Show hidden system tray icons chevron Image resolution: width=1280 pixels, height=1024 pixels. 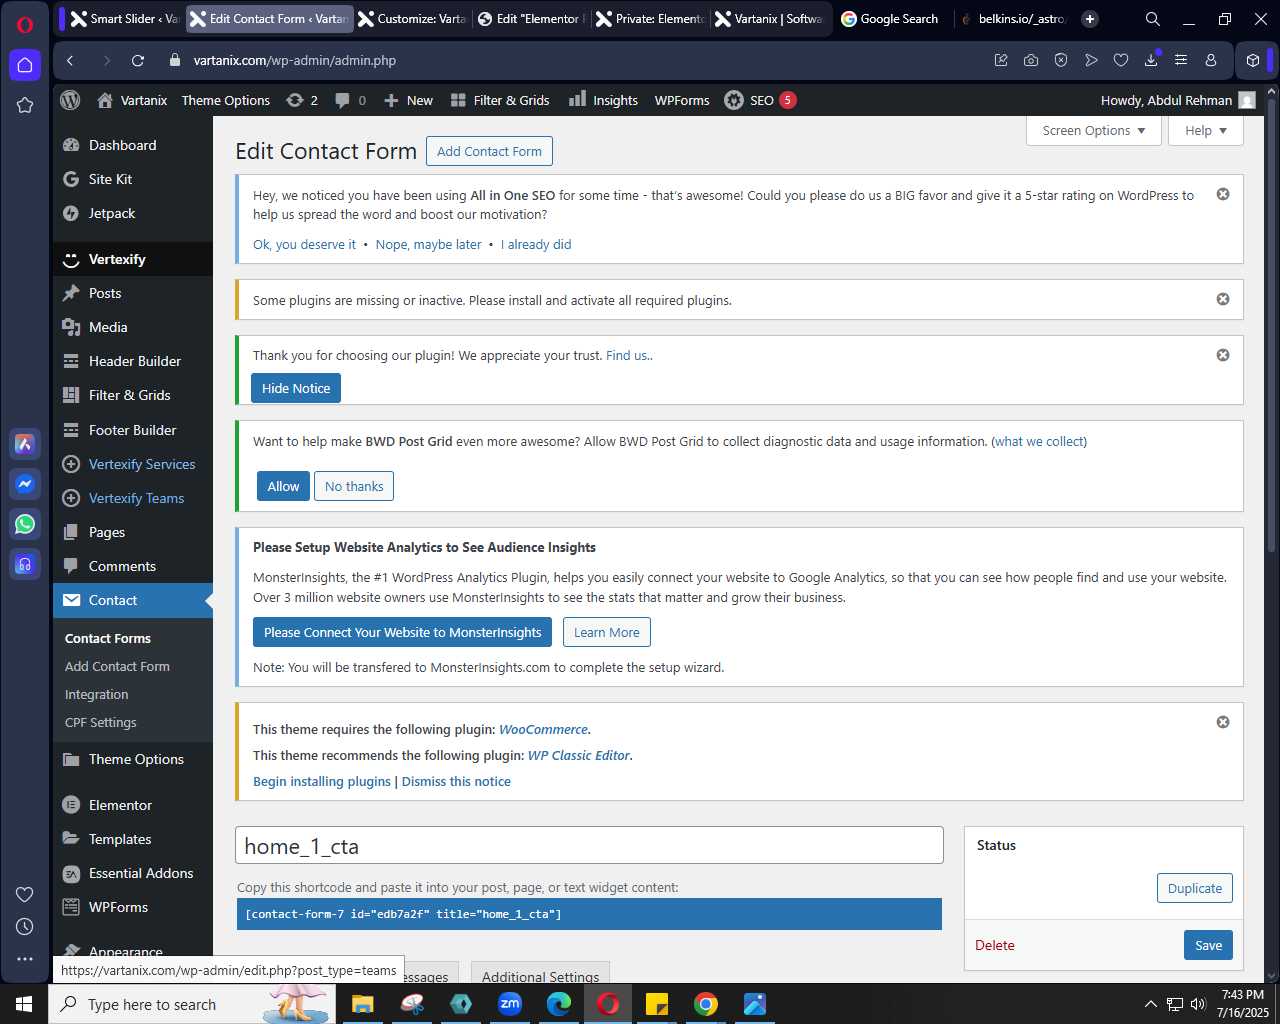(1150, 1004)
